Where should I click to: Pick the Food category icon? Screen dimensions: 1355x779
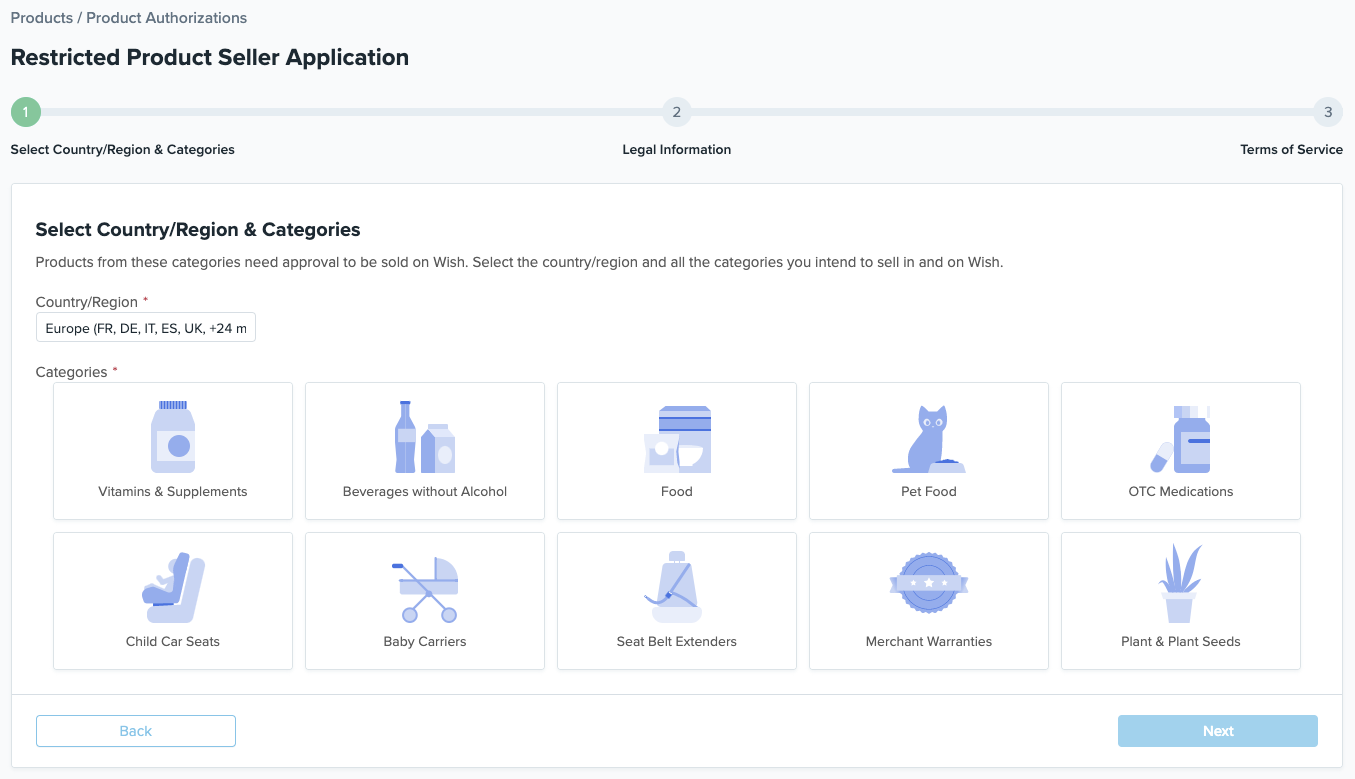click(x=677, y=439)
